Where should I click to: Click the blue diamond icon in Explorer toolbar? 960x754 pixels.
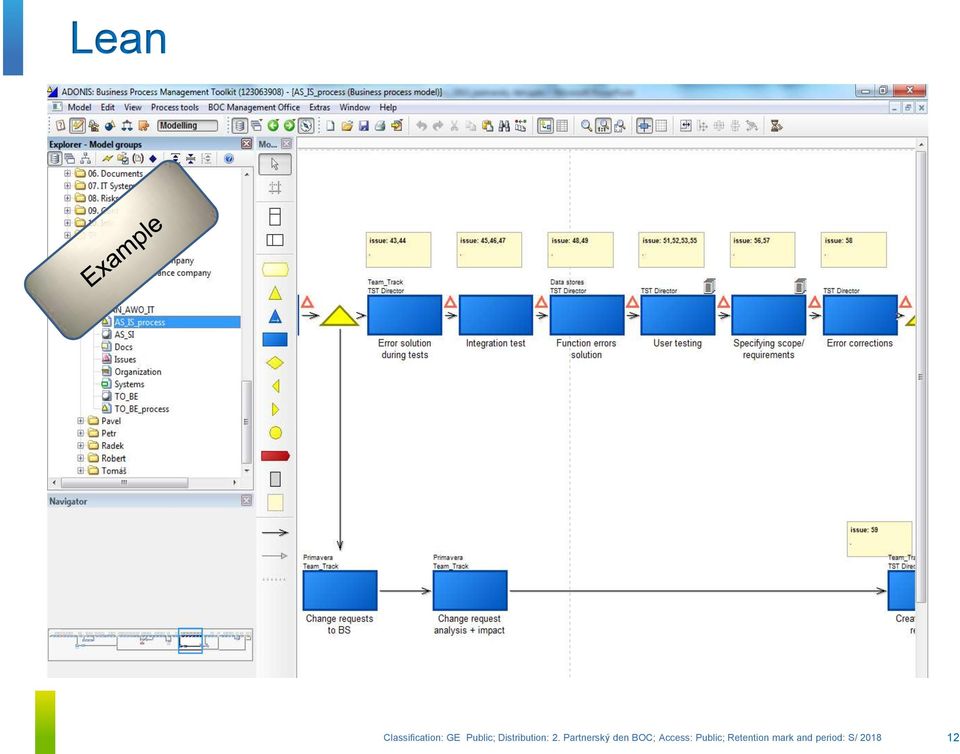coord(152,159)
